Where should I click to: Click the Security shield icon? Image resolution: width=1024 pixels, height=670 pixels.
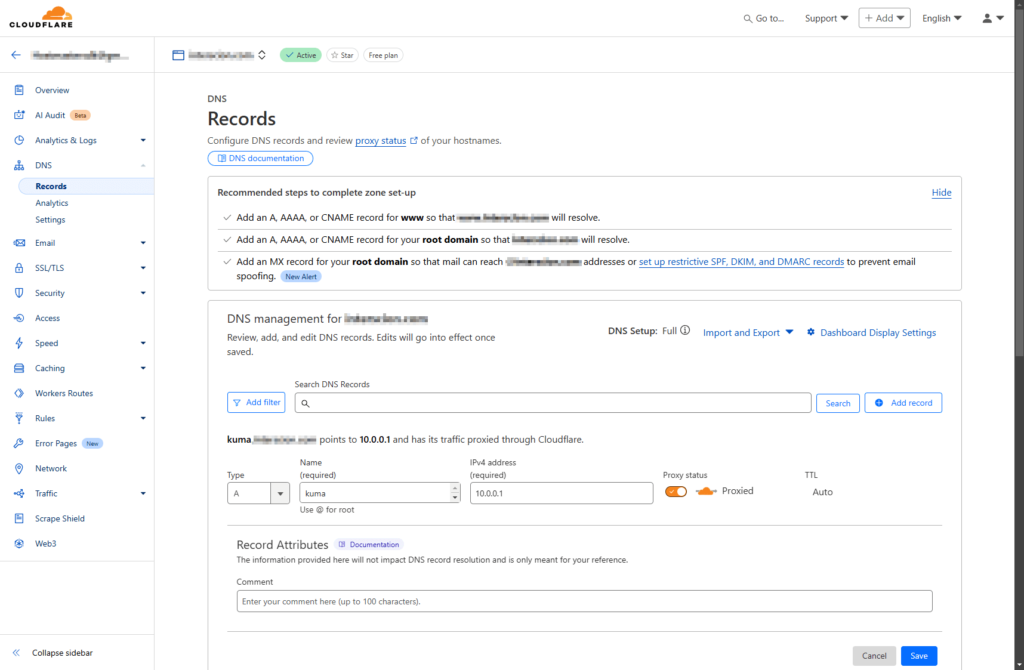tap(19, 293)
